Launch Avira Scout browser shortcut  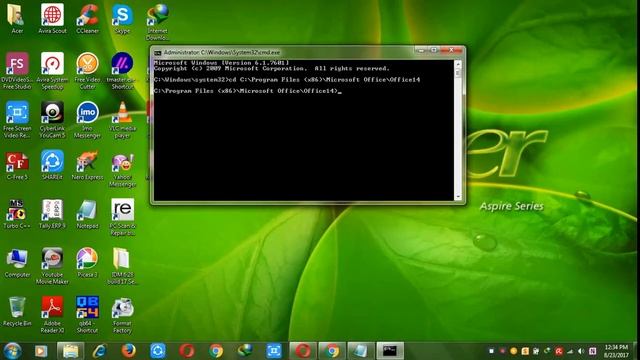pos(52,19)
